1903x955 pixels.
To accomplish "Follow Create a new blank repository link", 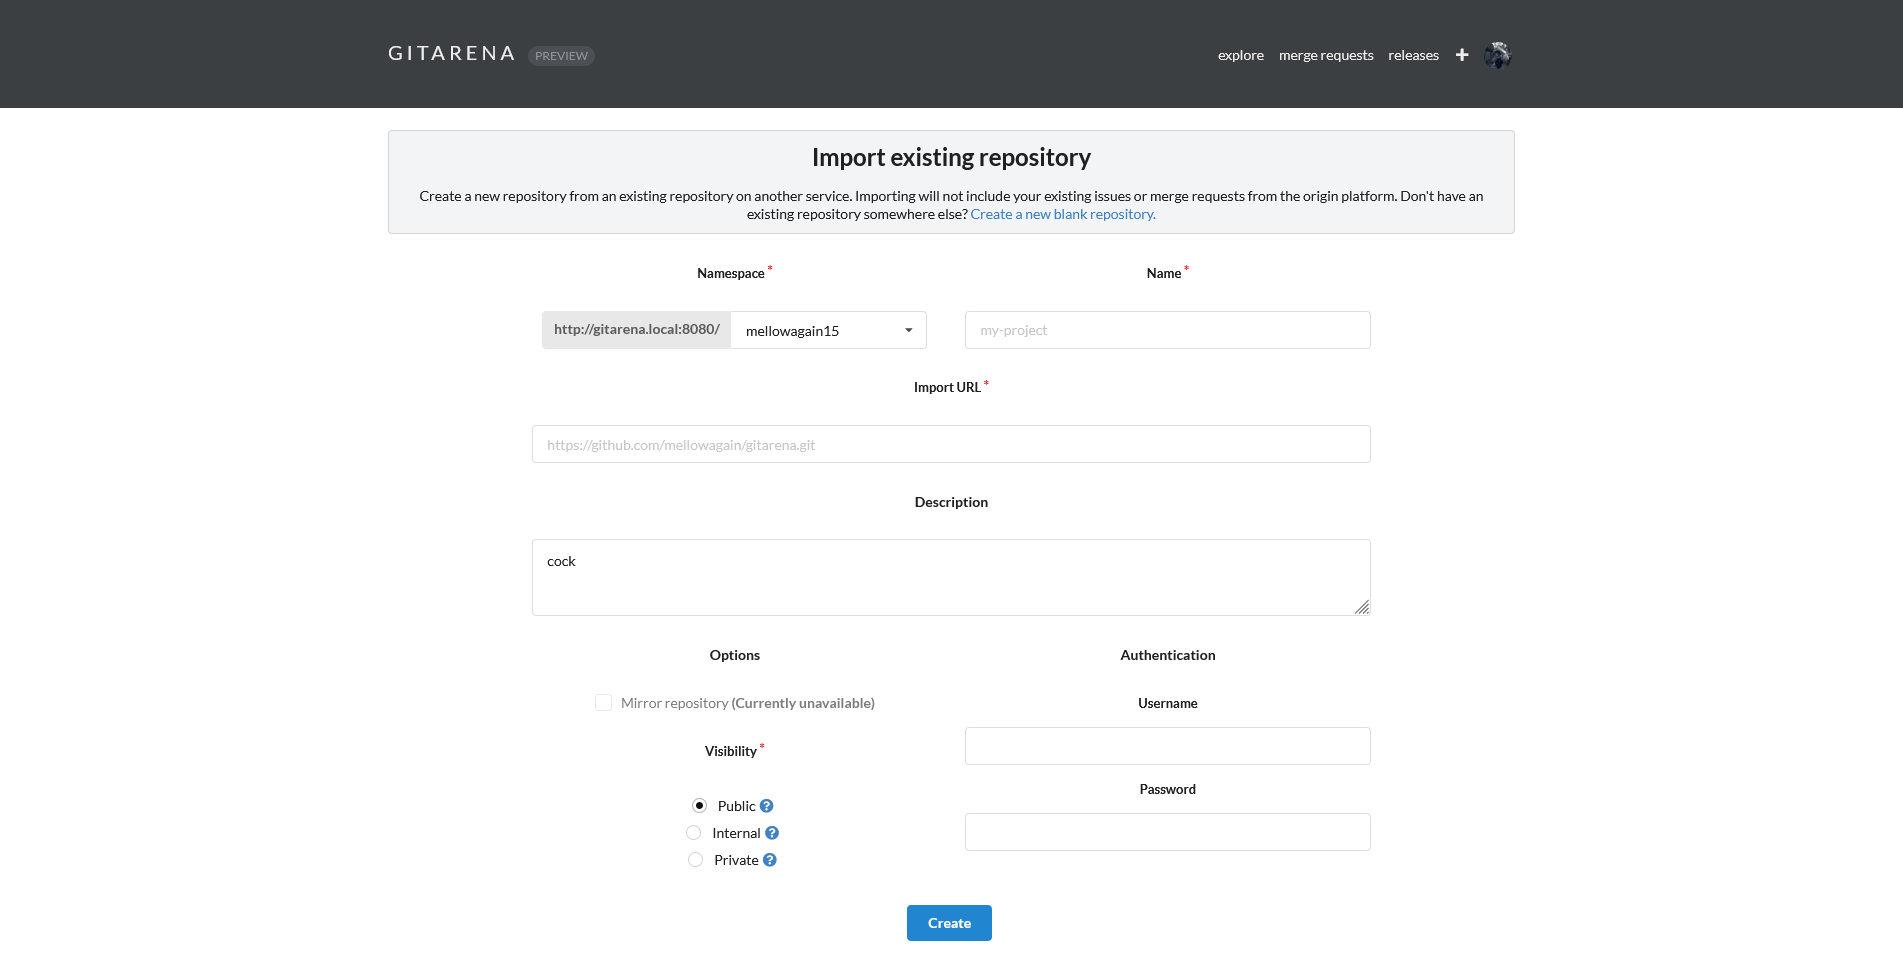I will point(1063,214).
